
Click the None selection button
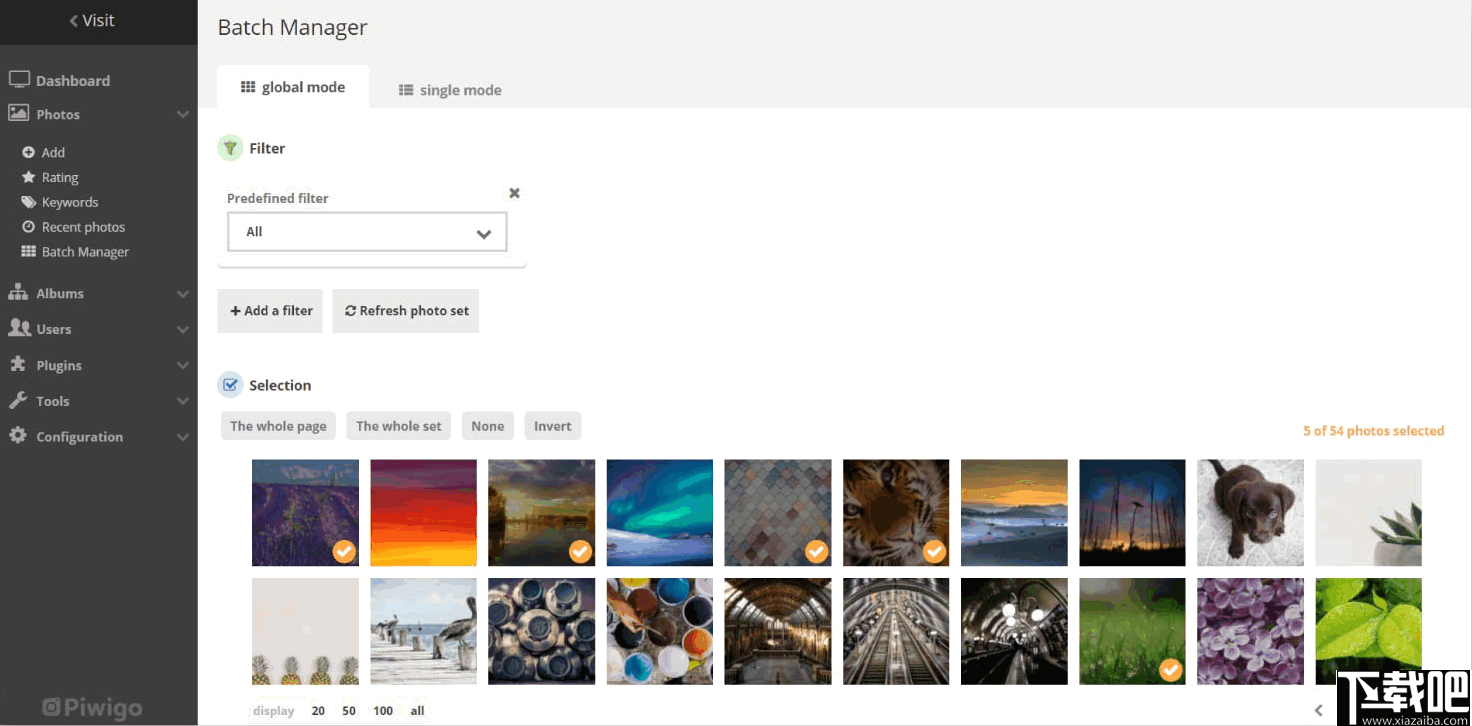487,426
